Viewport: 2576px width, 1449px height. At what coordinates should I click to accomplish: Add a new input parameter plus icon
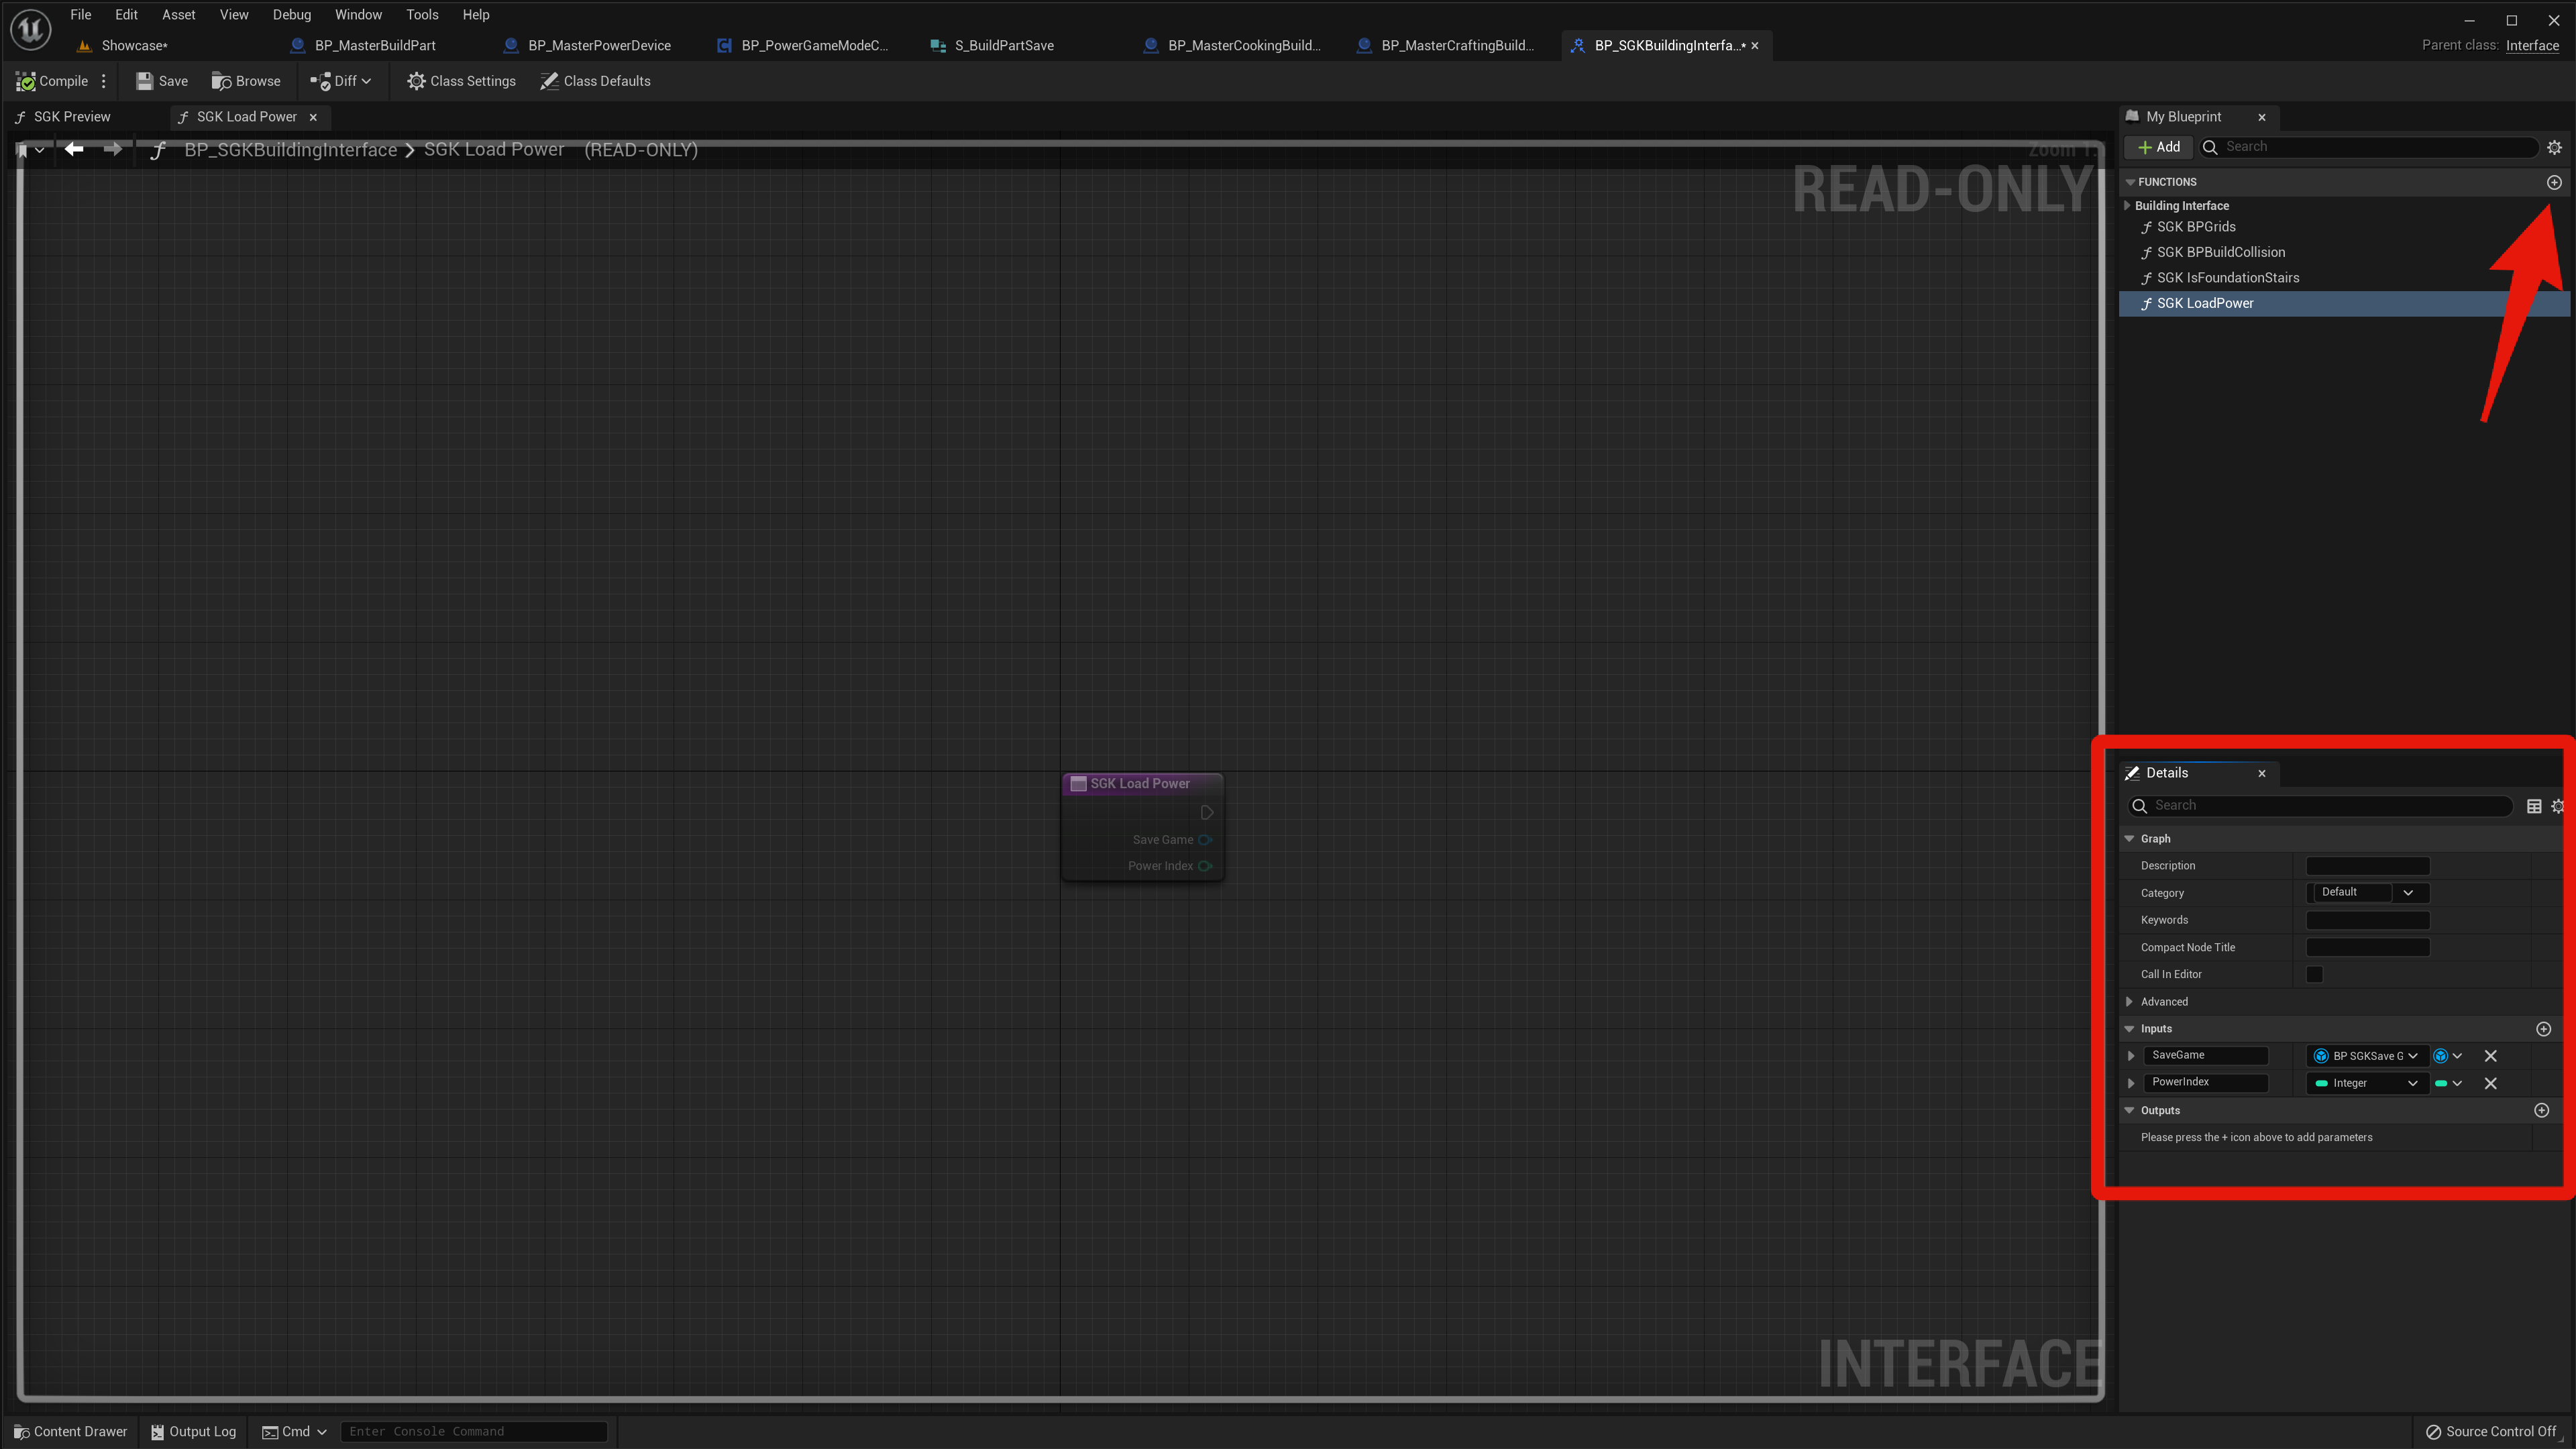(2543, 1029)
